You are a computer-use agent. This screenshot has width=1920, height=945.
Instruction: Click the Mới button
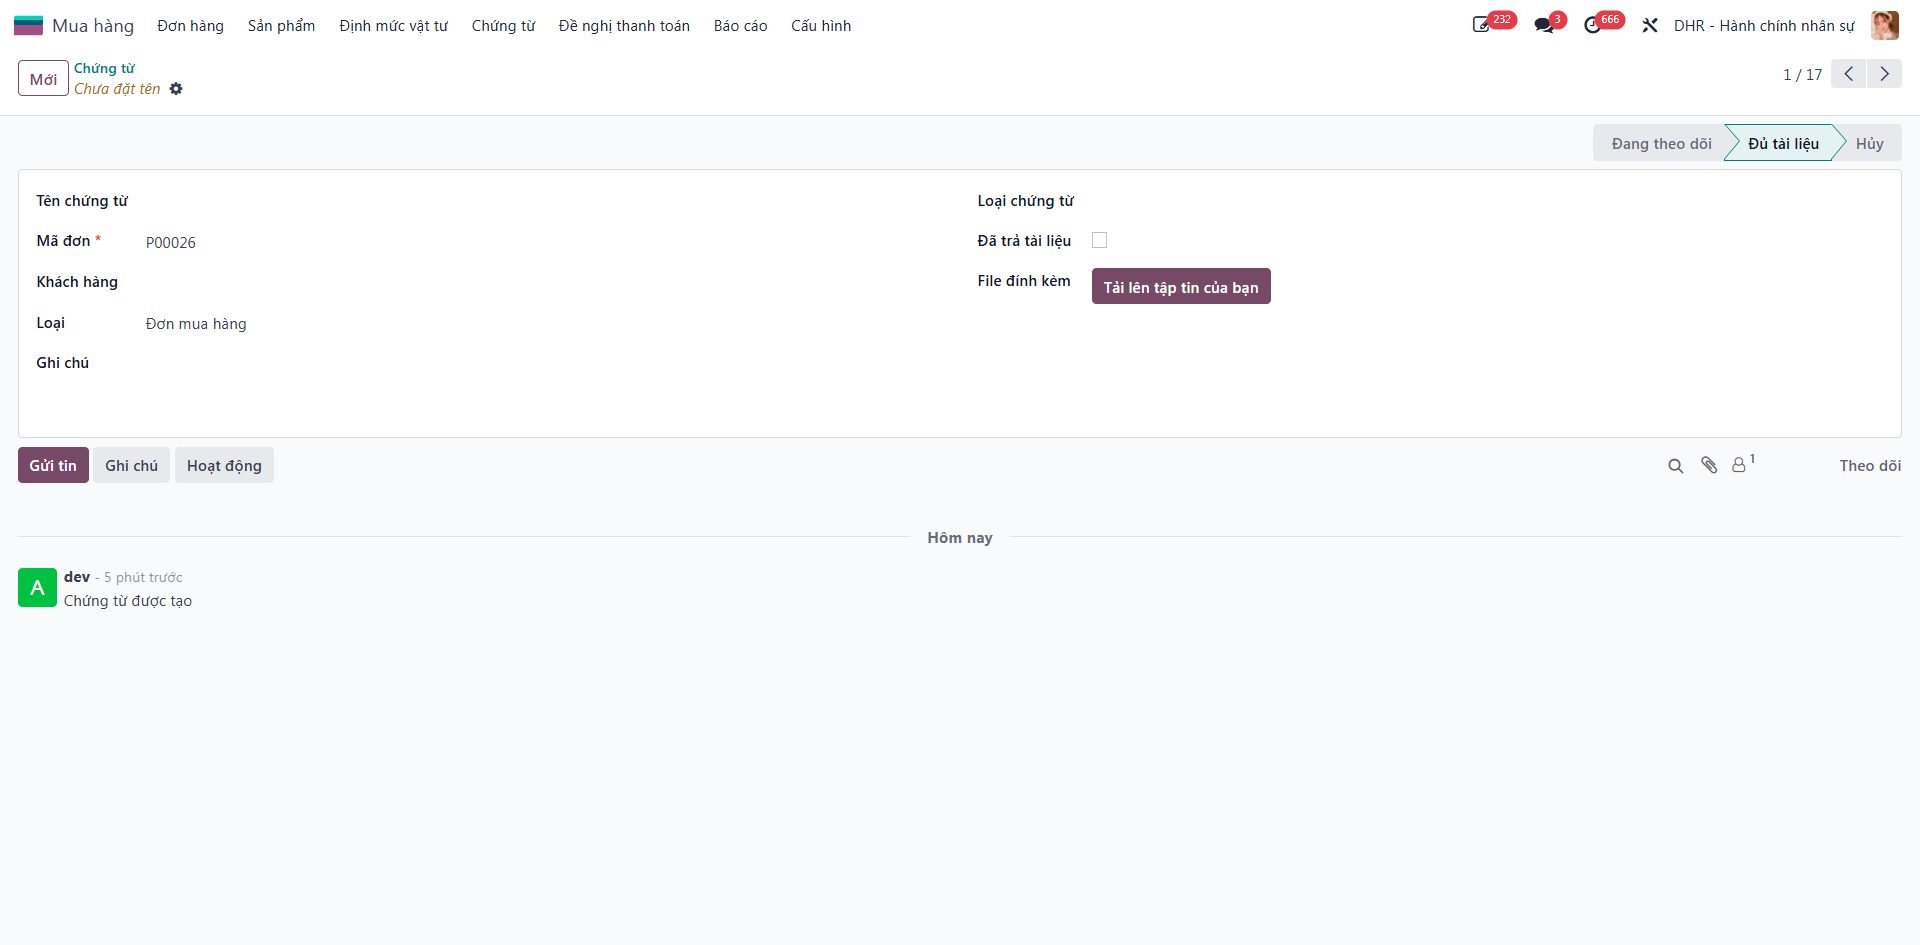tap(43, 79)
